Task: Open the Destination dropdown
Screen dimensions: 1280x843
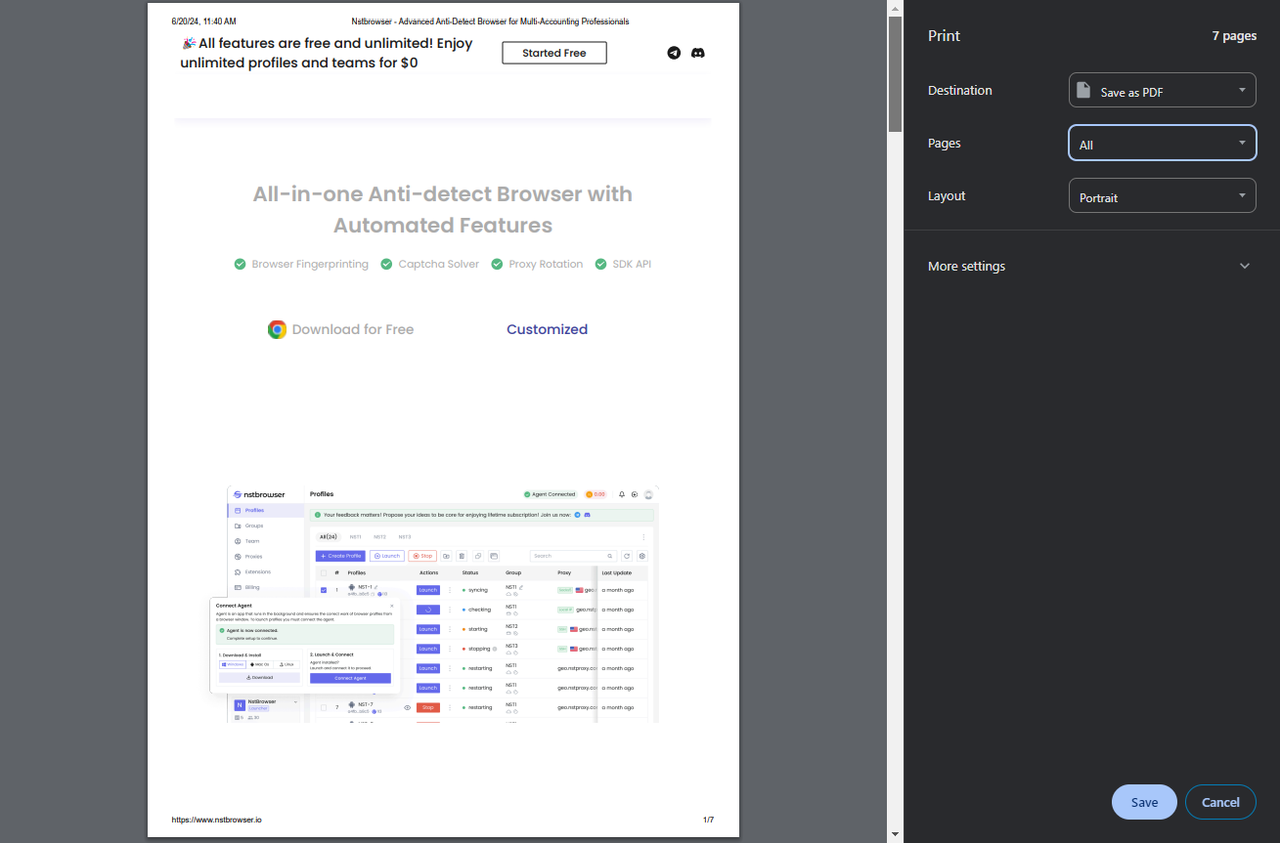Action: [1162, 91]
